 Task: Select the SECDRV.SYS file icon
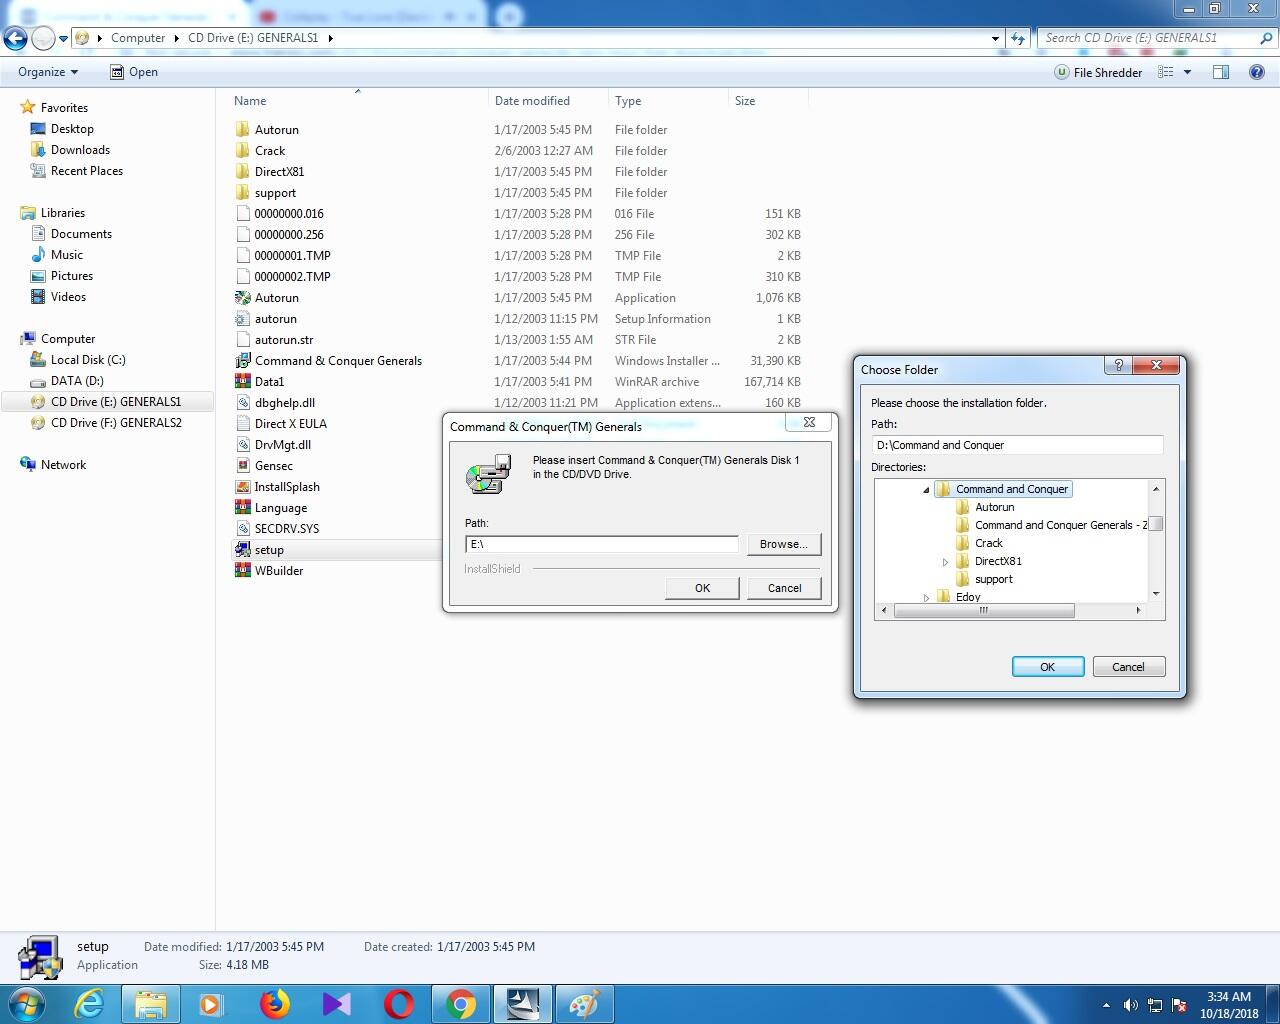point(242,529)
